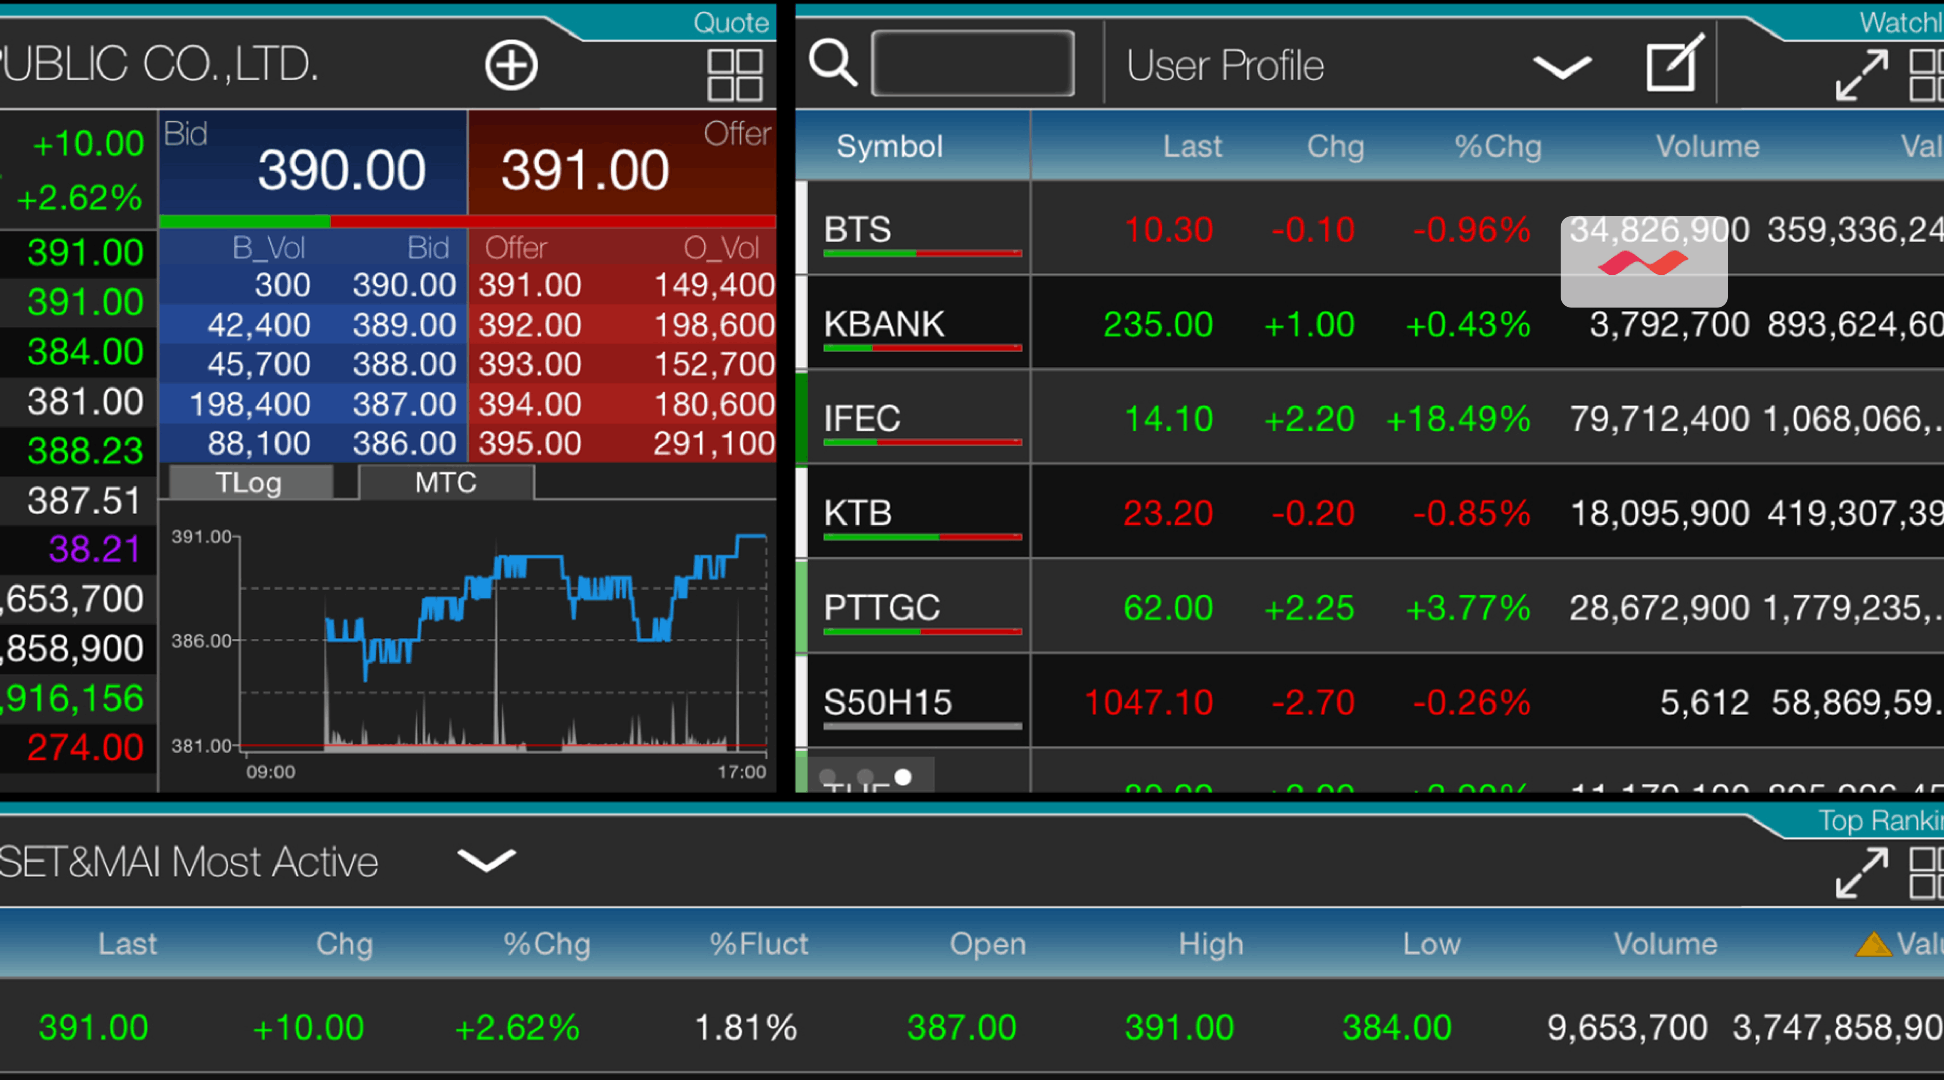This screenshot has height=1080, width=1944.
Task: Sort watchlist by Symbol column header
Action: point(890,146)
